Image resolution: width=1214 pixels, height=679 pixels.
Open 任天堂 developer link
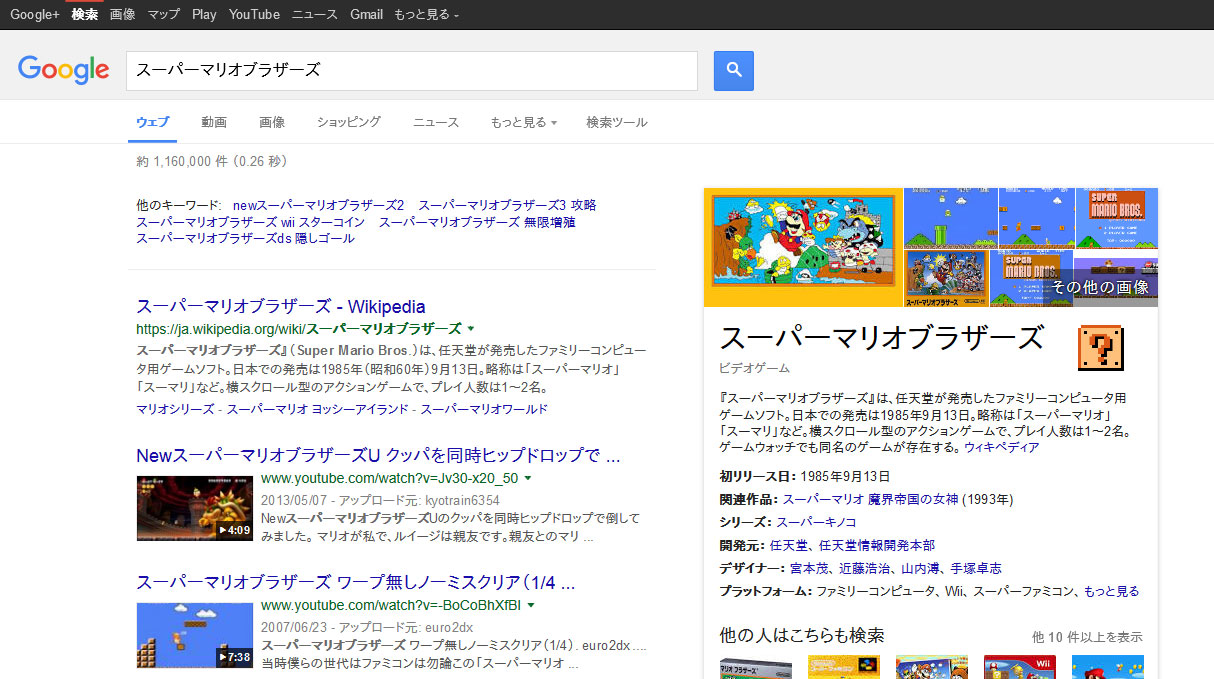click(788, 545)
